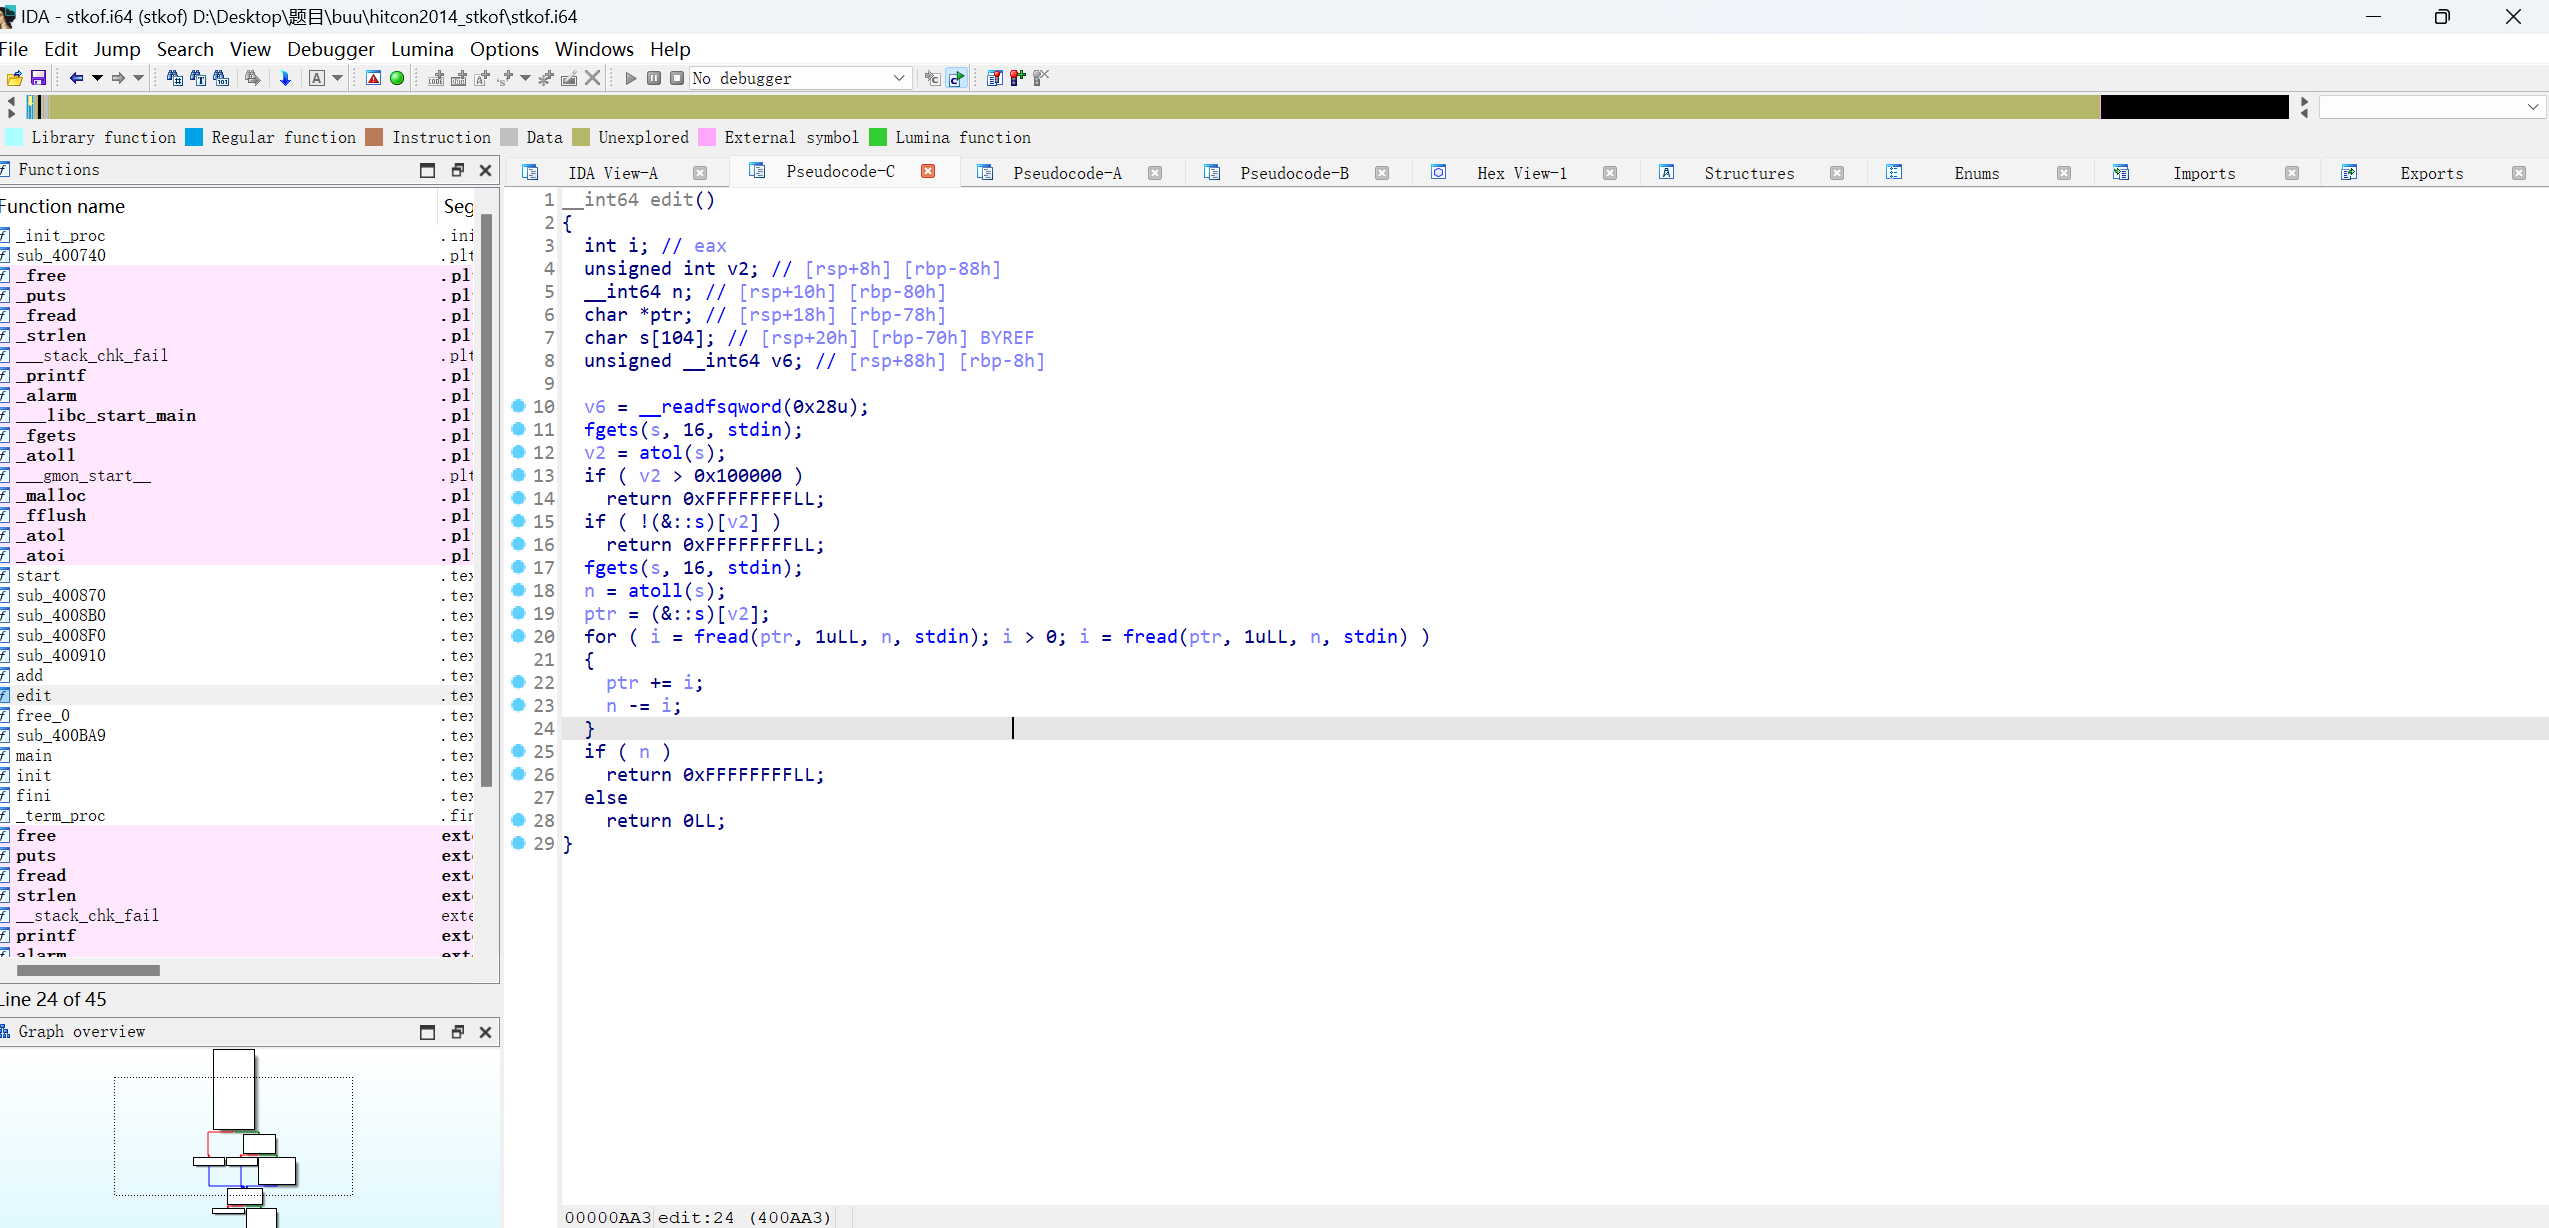Save the database with the floppy icon

pyautogui.click(x=38, y=78)
